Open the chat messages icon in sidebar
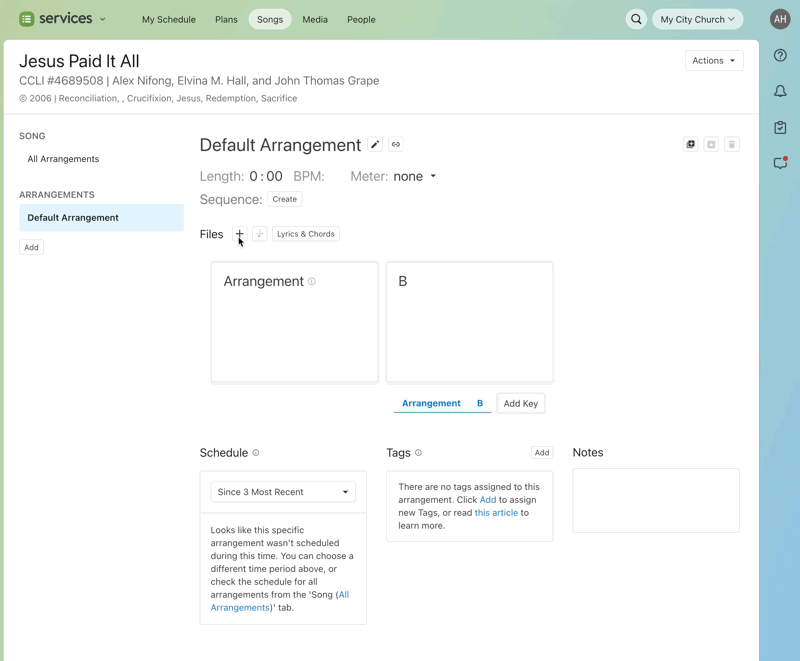 pos(780,163)
